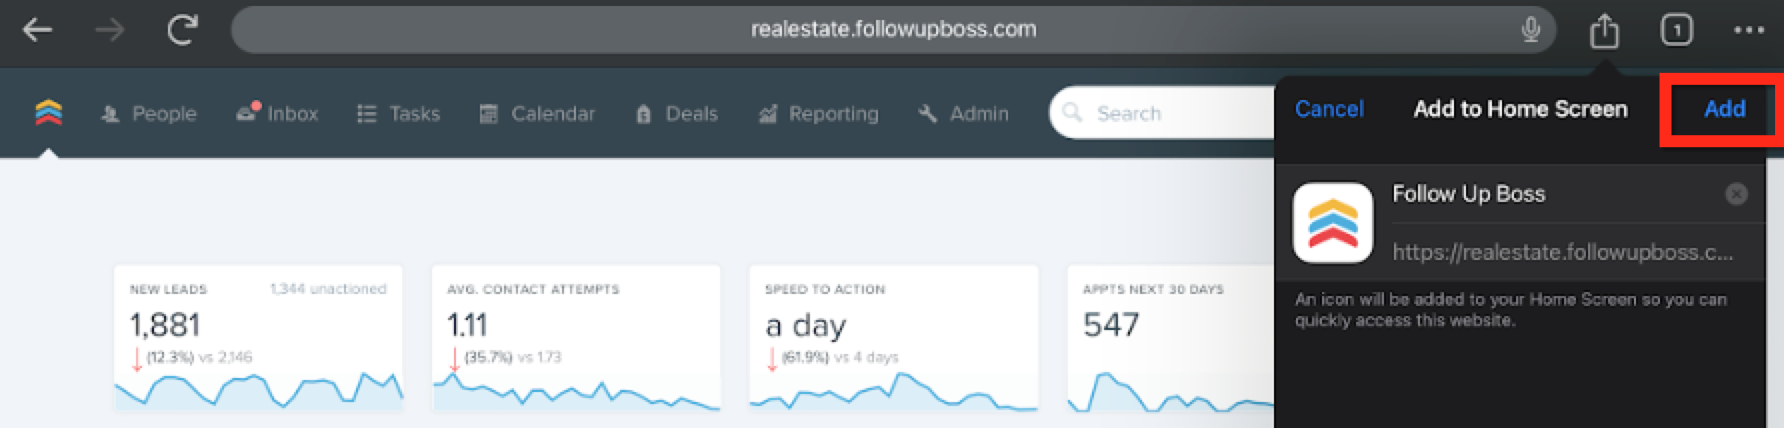Open the Calendar section
1784x428 pixels.
coord(537,114)
